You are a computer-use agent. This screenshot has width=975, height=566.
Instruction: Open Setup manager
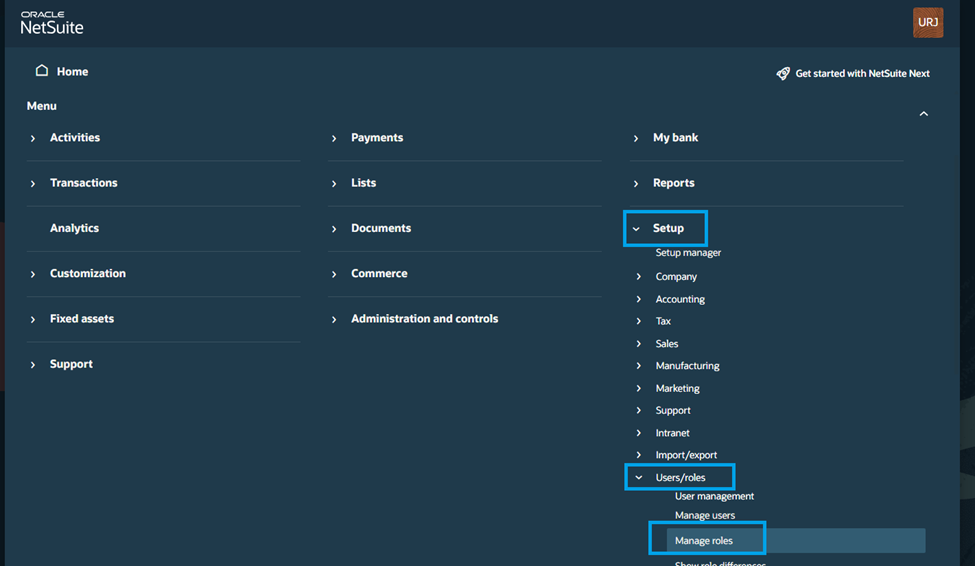point(688,253)
